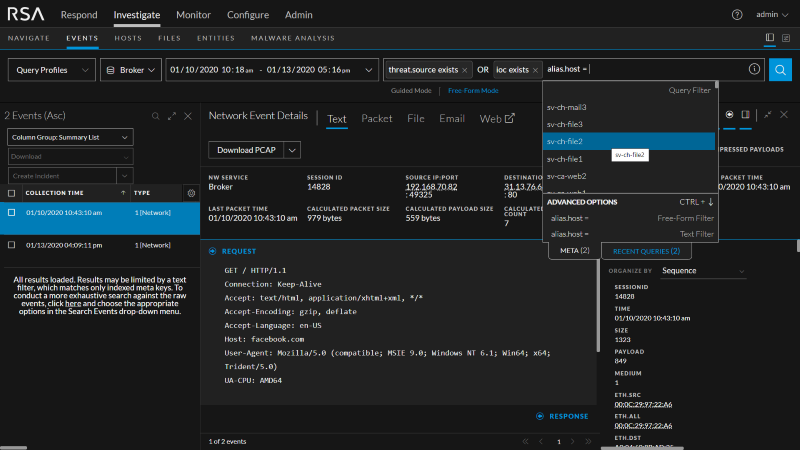Image resolution: width=800 pixels, height=450 pixels.
Task: Open the column settings gear icon
Action: [191, 193]
